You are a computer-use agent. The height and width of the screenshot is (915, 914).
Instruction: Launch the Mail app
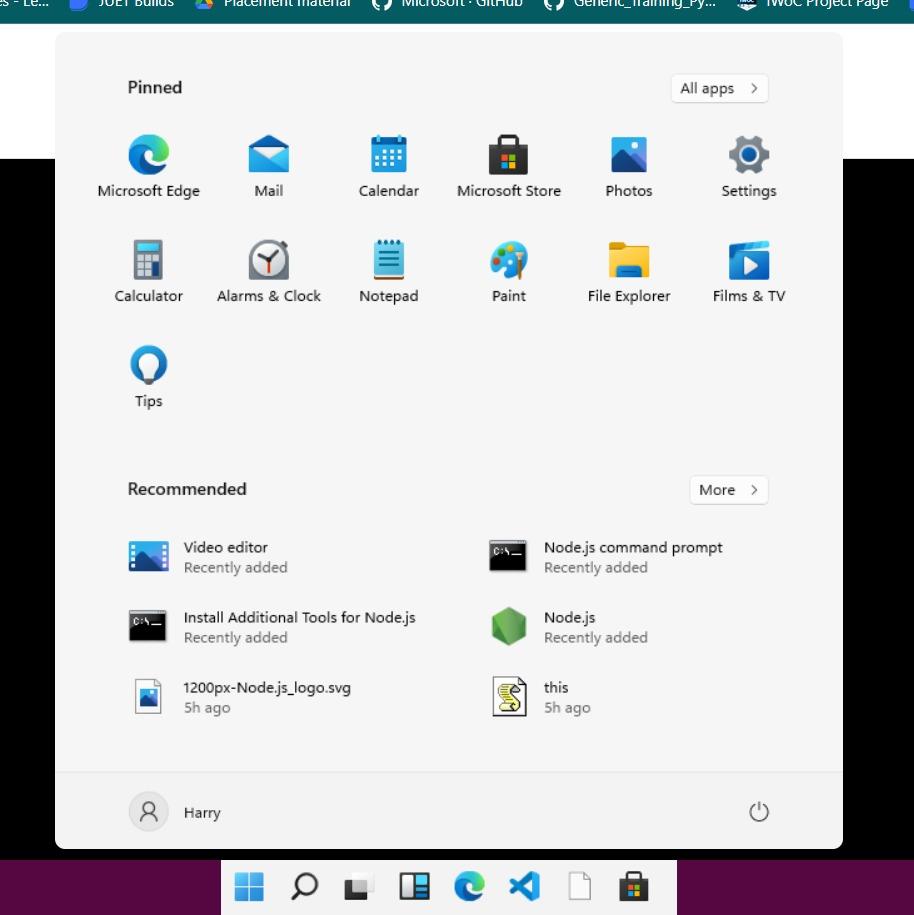[x=268, y=165]
